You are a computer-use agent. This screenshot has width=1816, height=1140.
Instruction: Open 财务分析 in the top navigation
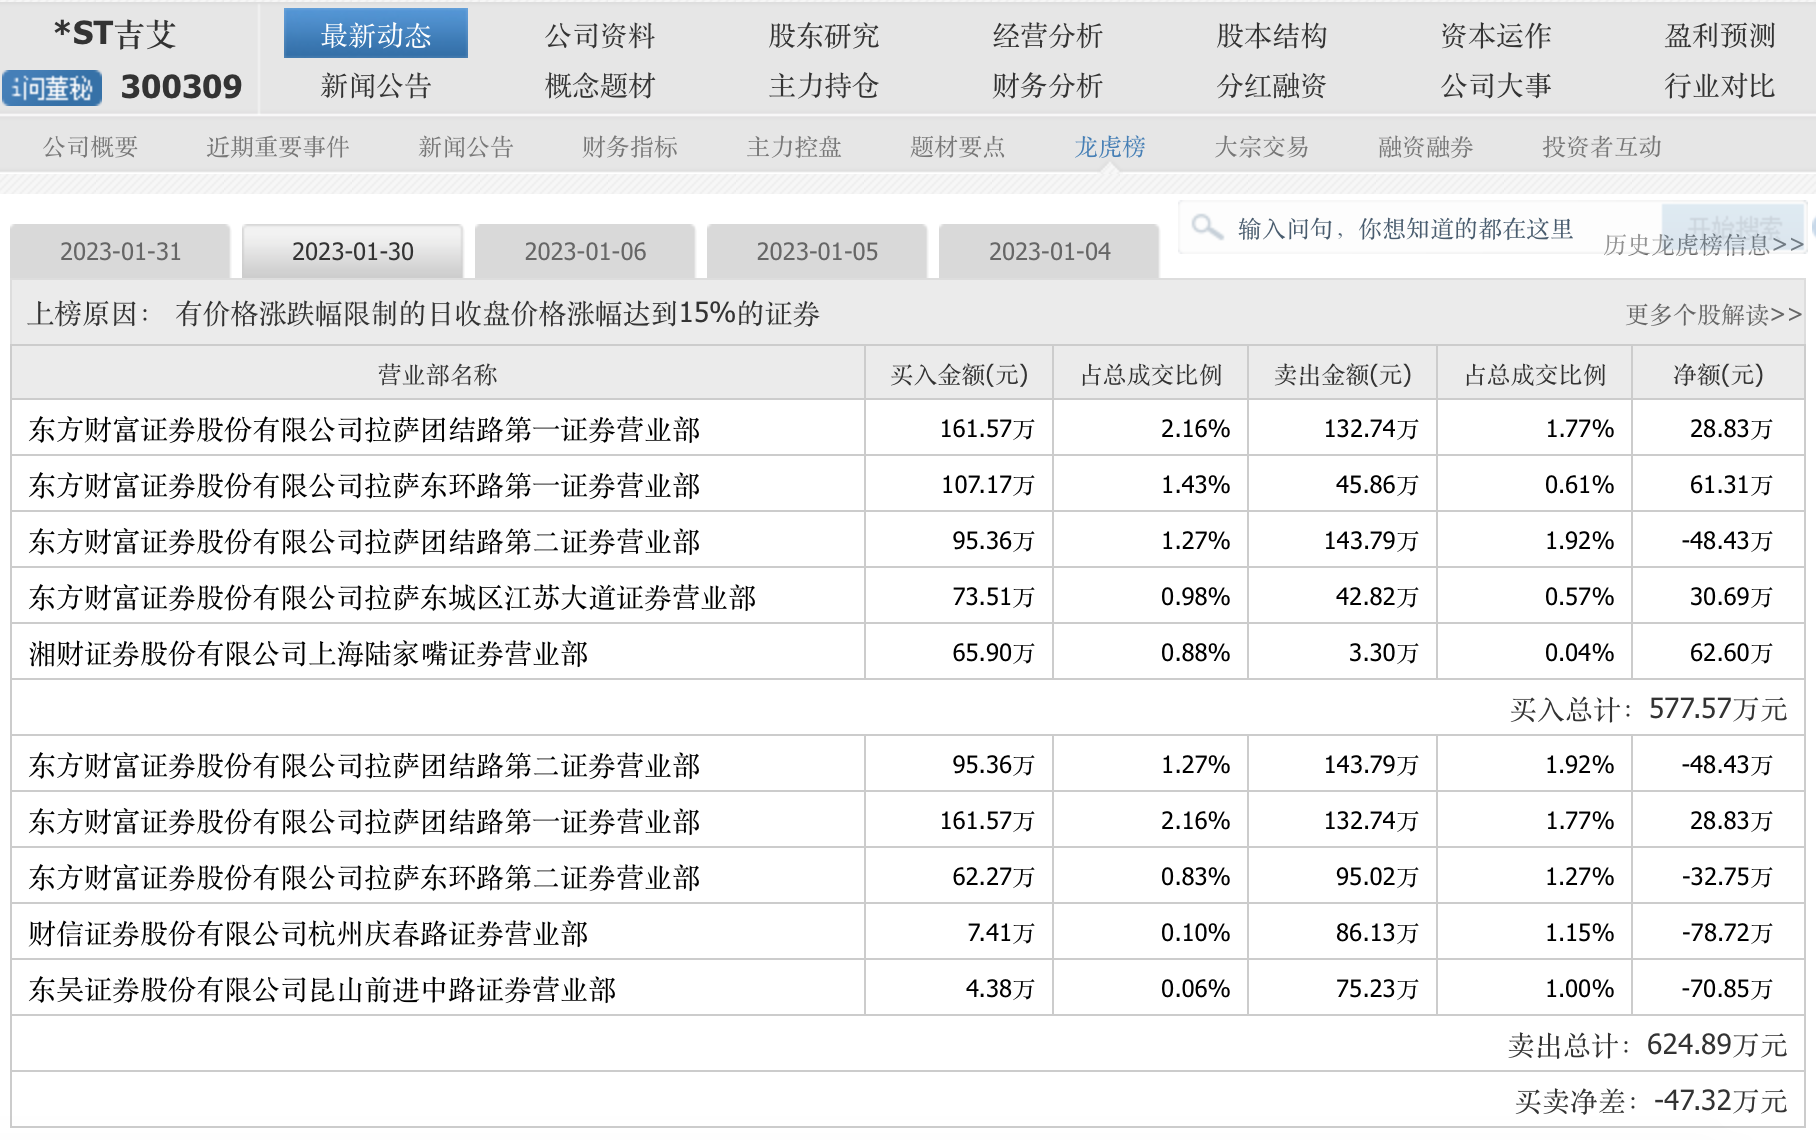pos(1047,86)
